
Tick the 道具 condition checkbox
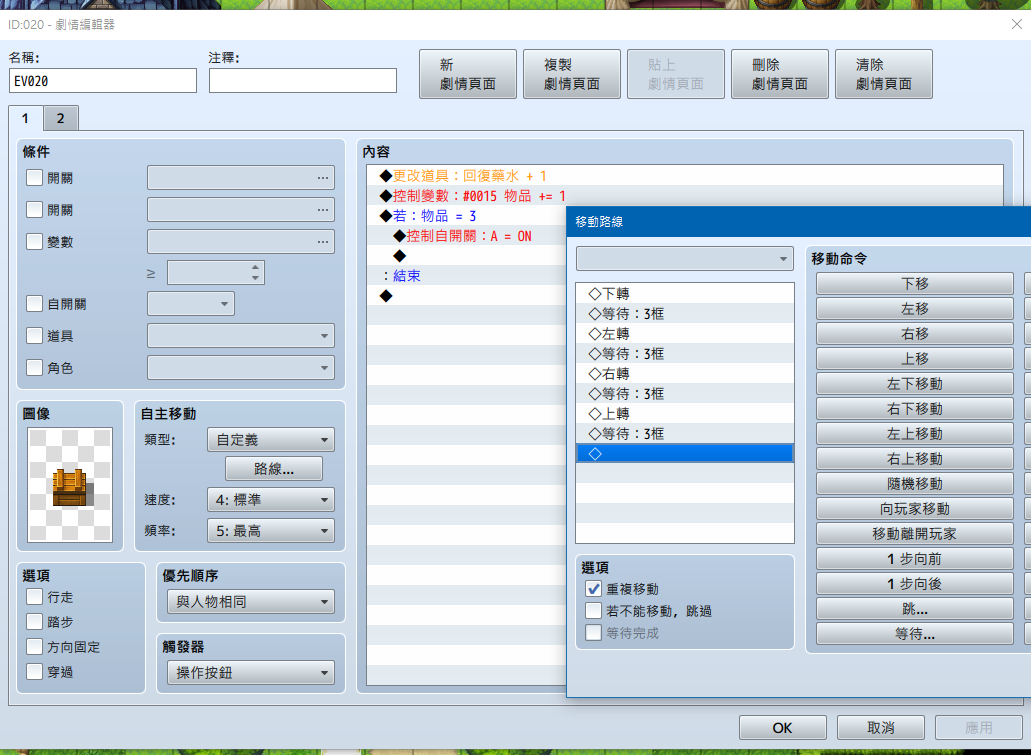(34, 335)
